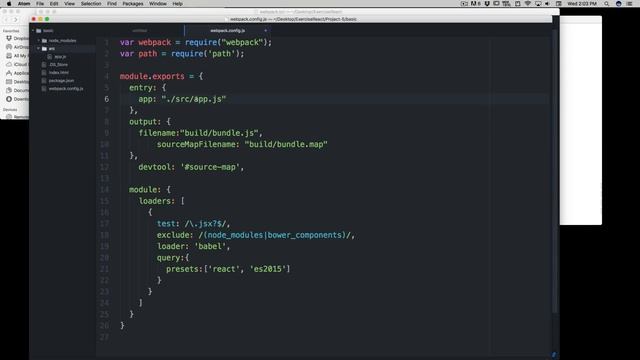Click the editor vertical scrollbar
Image resolution: width=640 pixels, height=360 pixels.
pos(555,171)
